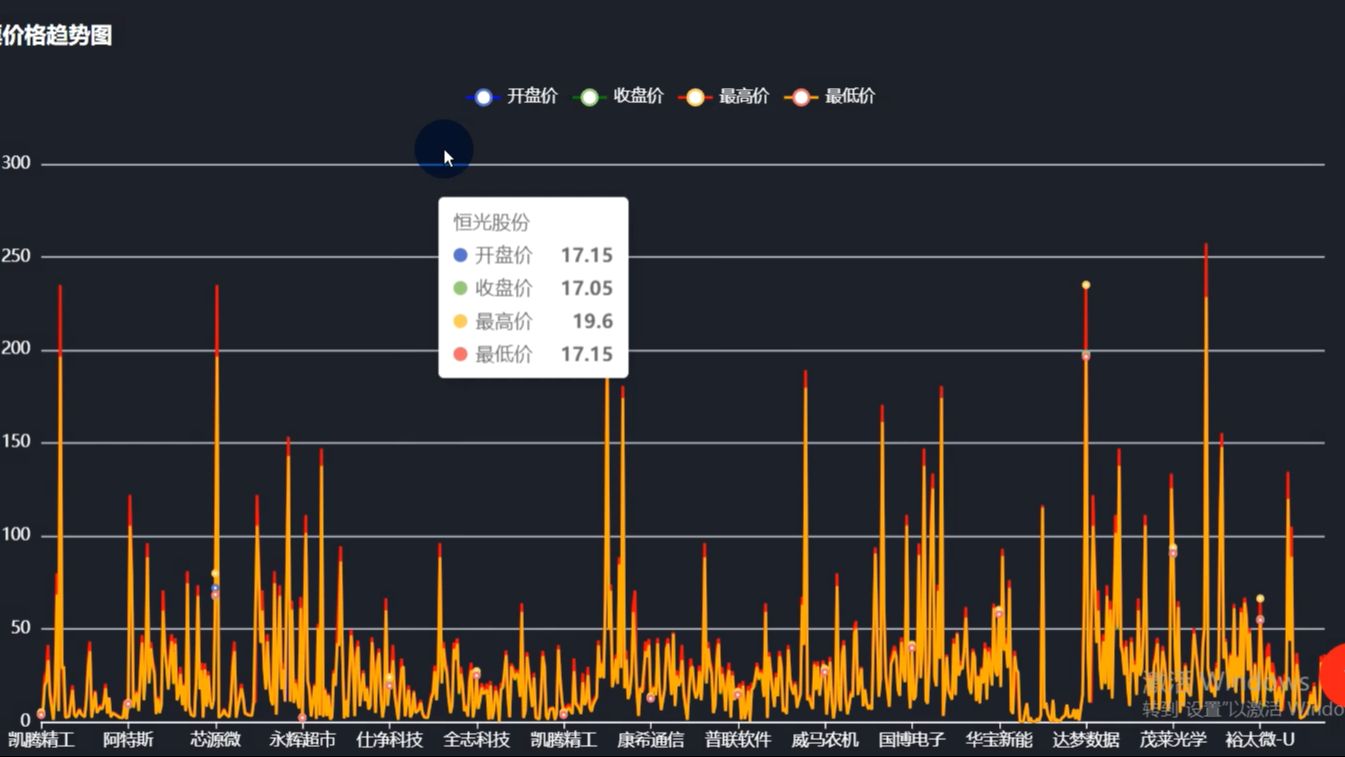This screenshot has width=1345, height=757.
Task: Click x-axis label 茂莱光学
Action: [x=1173, y=740]
